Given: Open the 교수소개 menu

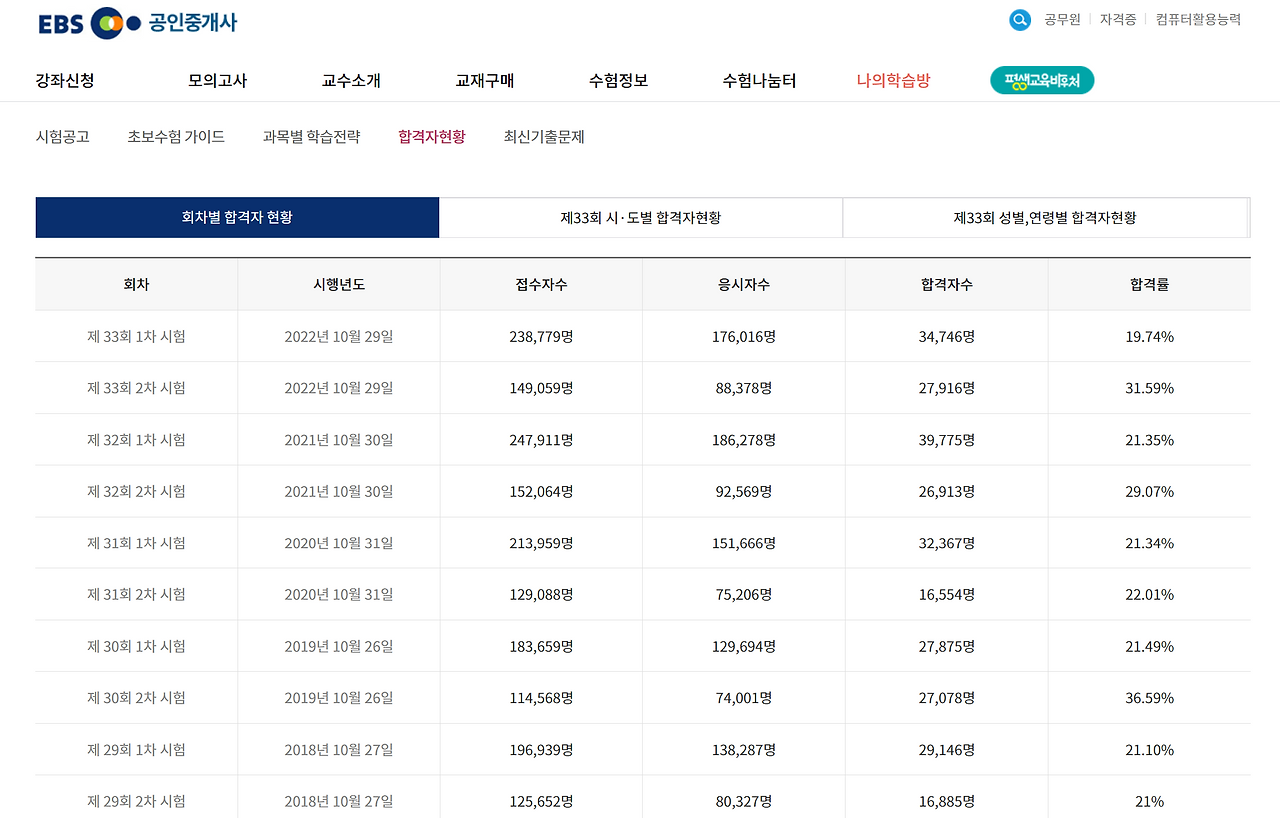Looking at the screenshot, I should tap(351, 81).
